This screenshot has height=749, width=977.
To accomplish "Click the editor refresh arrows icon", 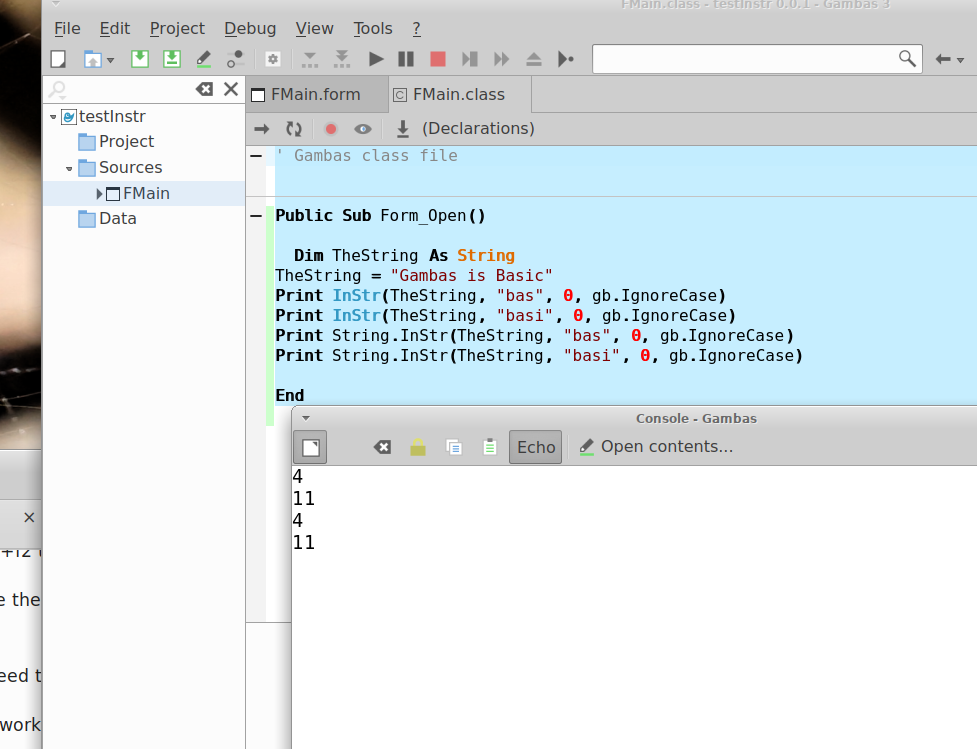I will point(294,128).
